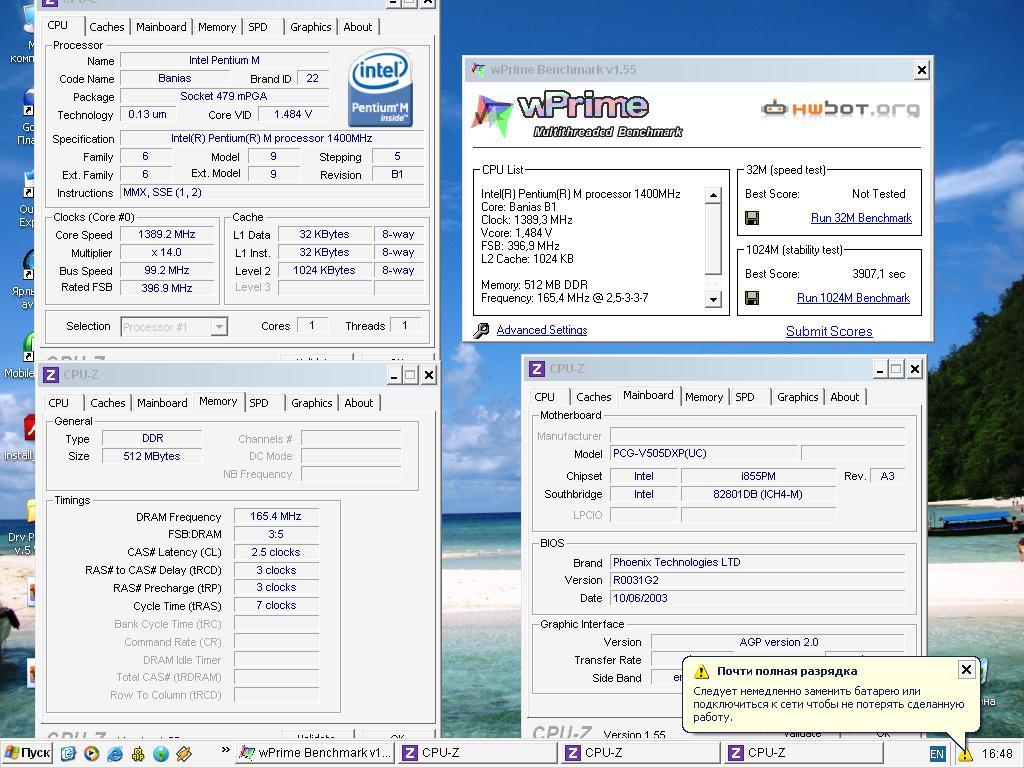Viewport: 1024px width, 768px height.
Task: Click the globe Quick Launch icon
Action: click(161, 754)
